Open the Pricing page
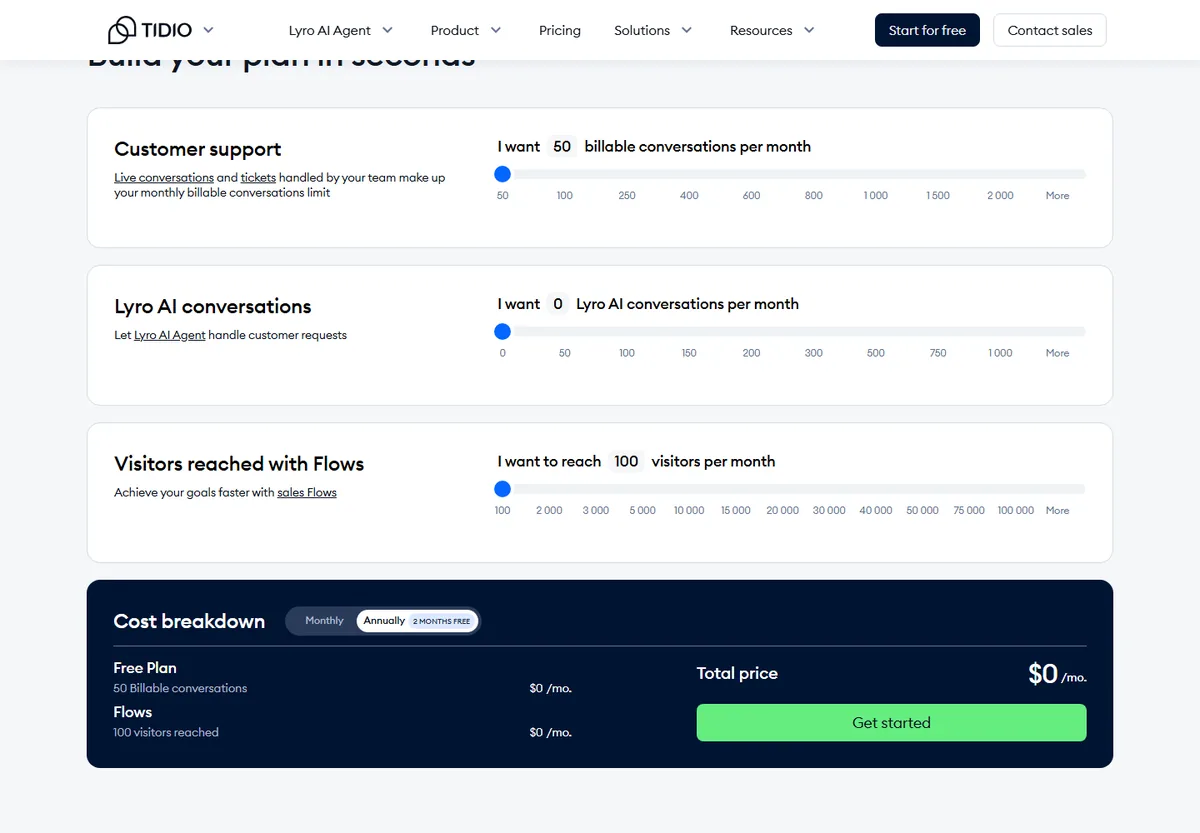Image resolution: width=1200 pixels, height=833 pixels. [x=560, y=30]
